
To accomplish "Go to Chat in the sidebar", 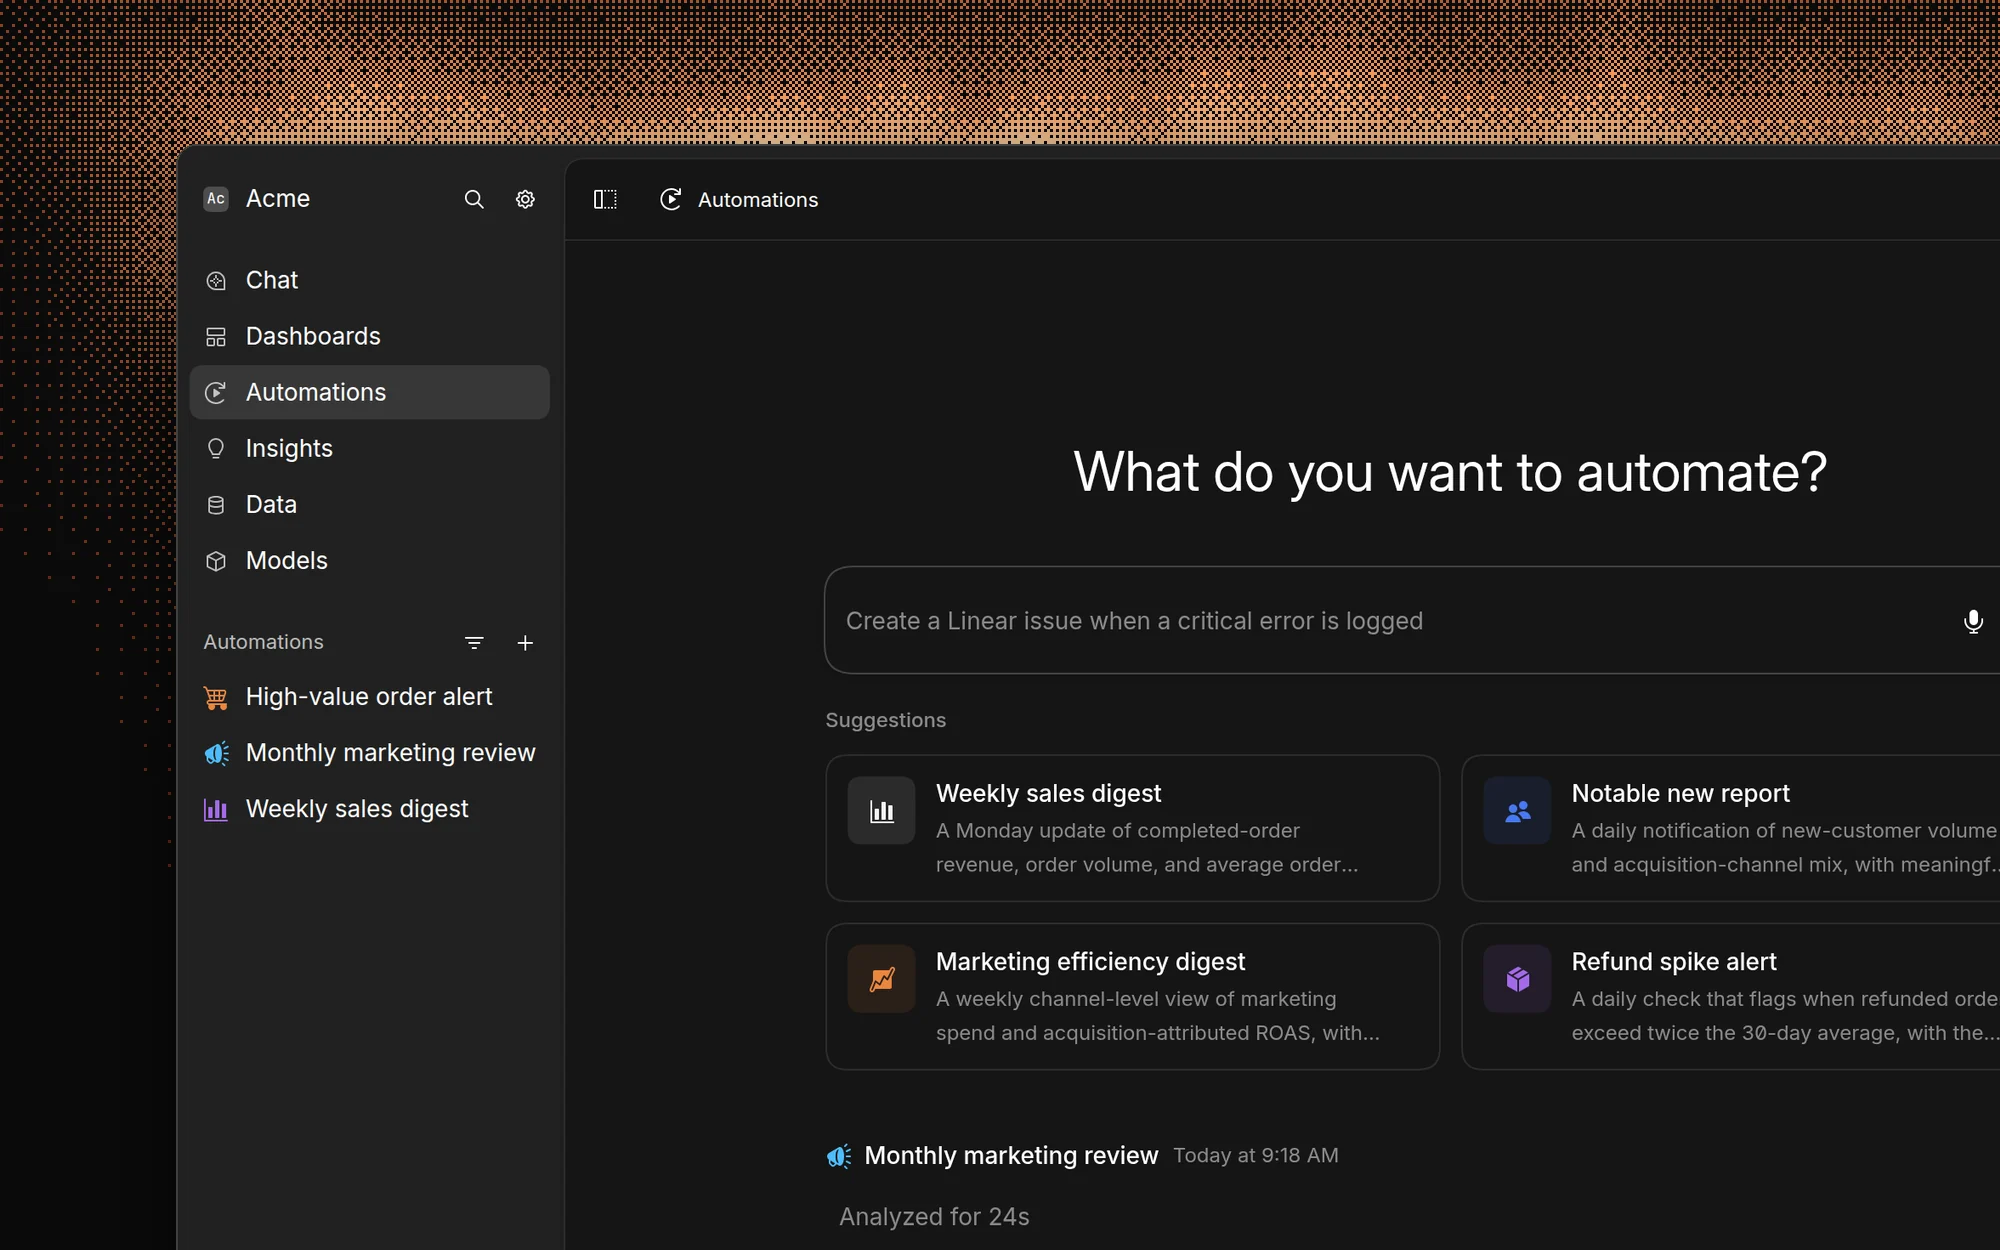I will (369, 280).
